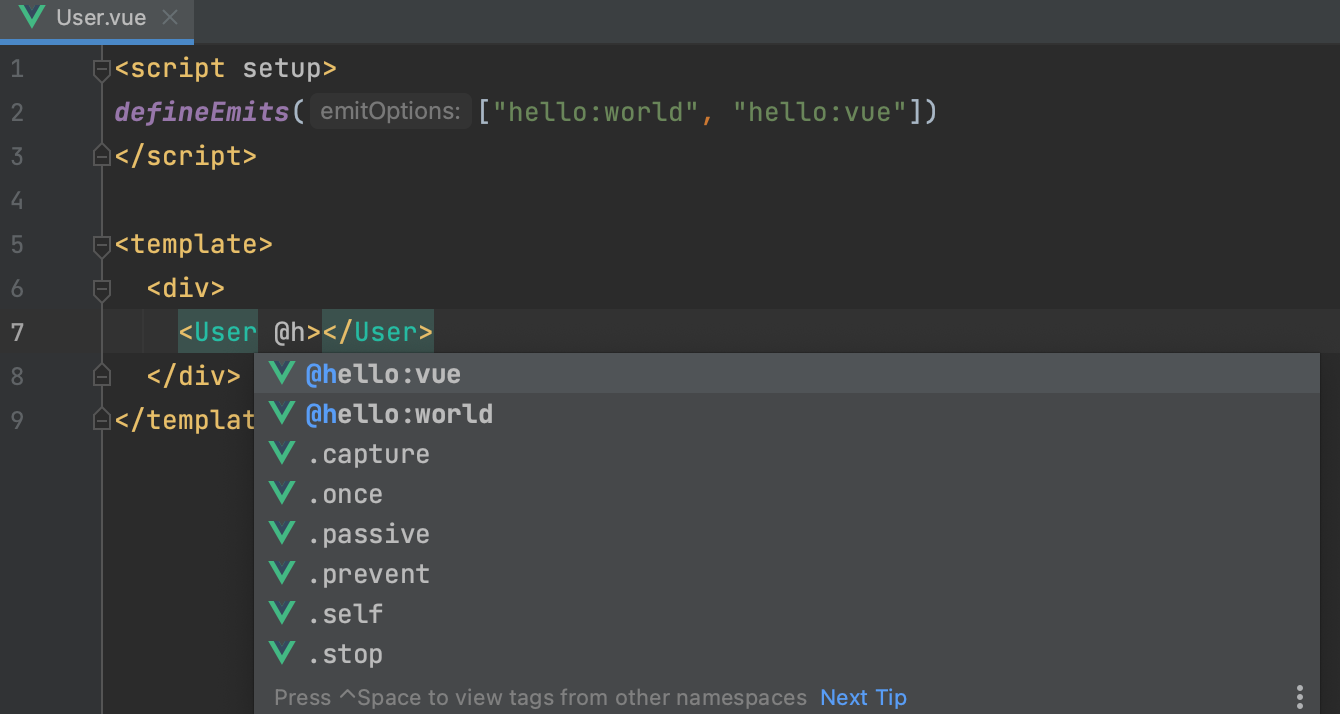Viewport: 1340px width, 714px height.
Task: Open the completion popup three-dot options menu
Action: (1299, 697)
